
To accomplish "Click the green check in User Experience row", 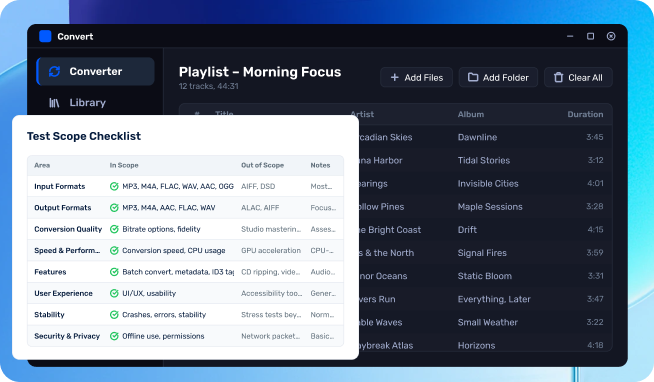I will pyautogui.click(x=114, y=293).
